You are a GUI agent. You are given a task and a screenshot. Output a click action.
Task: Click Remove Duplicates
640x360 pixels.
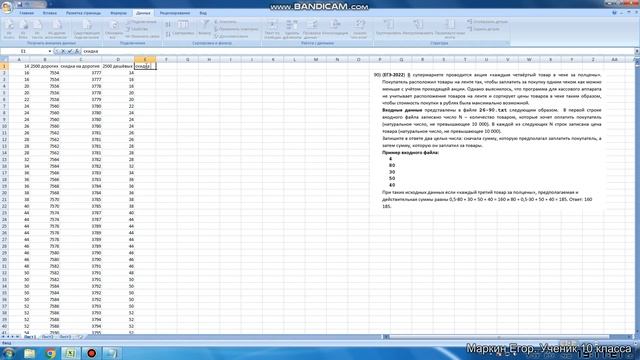tap(292, 29)
